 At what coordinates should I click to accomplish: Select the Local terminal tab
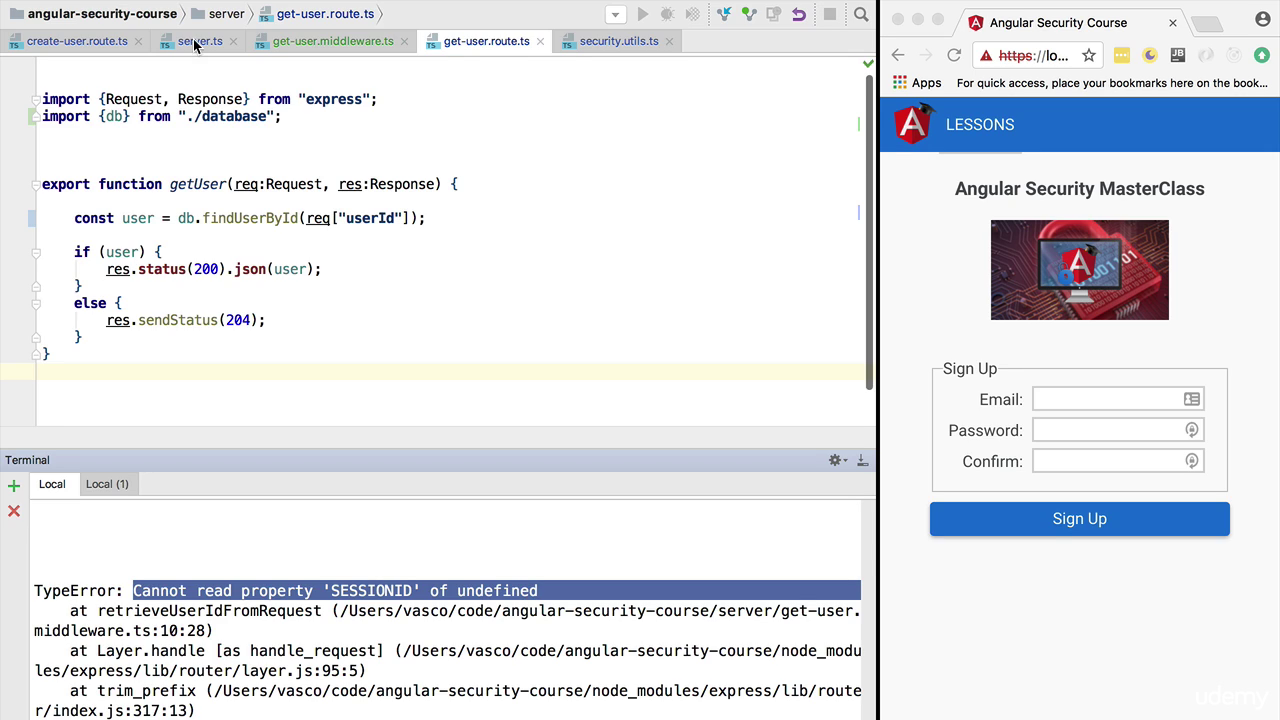pos(52,484)
